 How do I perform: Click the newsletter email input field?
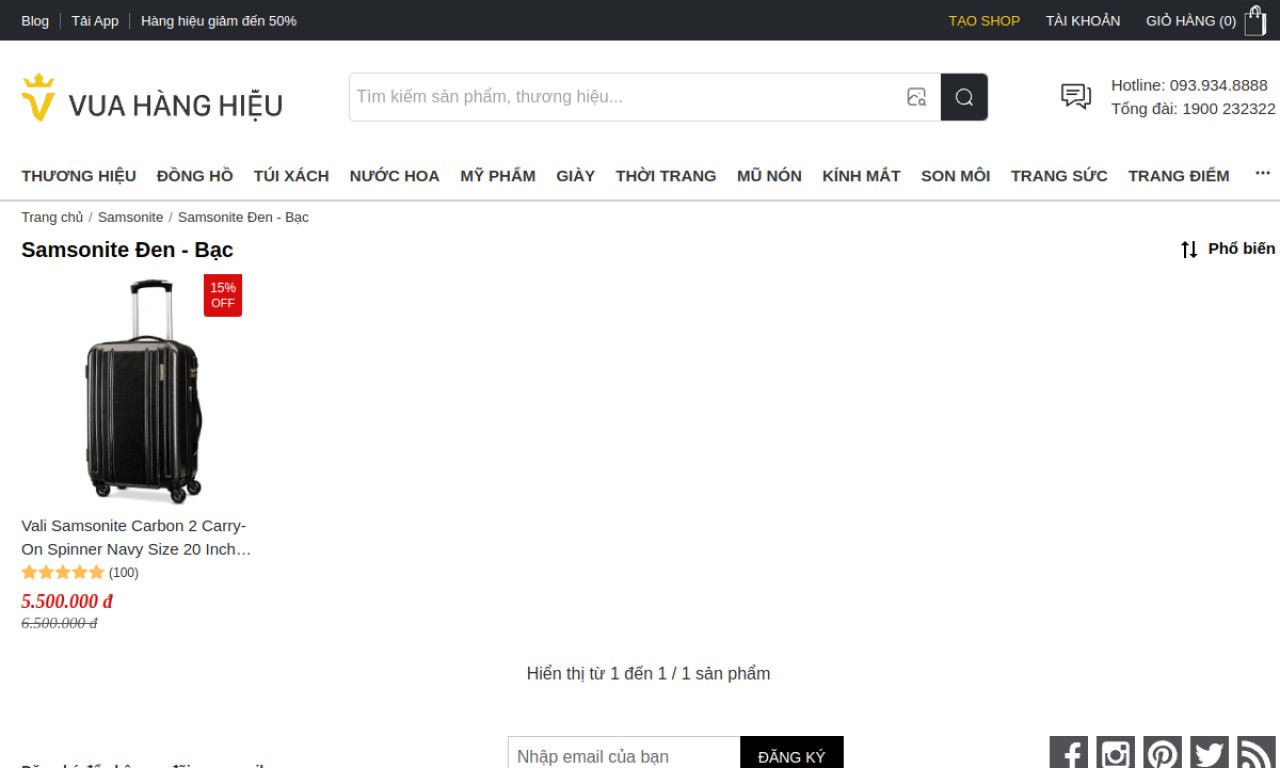click(624, 756)
